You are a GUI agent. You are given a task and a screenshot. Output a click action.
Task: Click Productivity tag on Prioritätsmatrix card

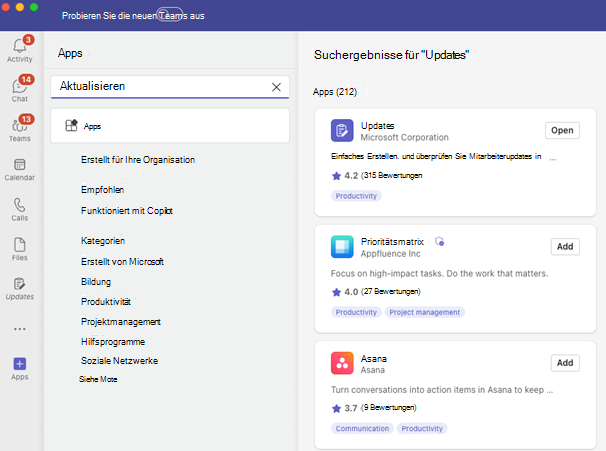tap(356, 312)
